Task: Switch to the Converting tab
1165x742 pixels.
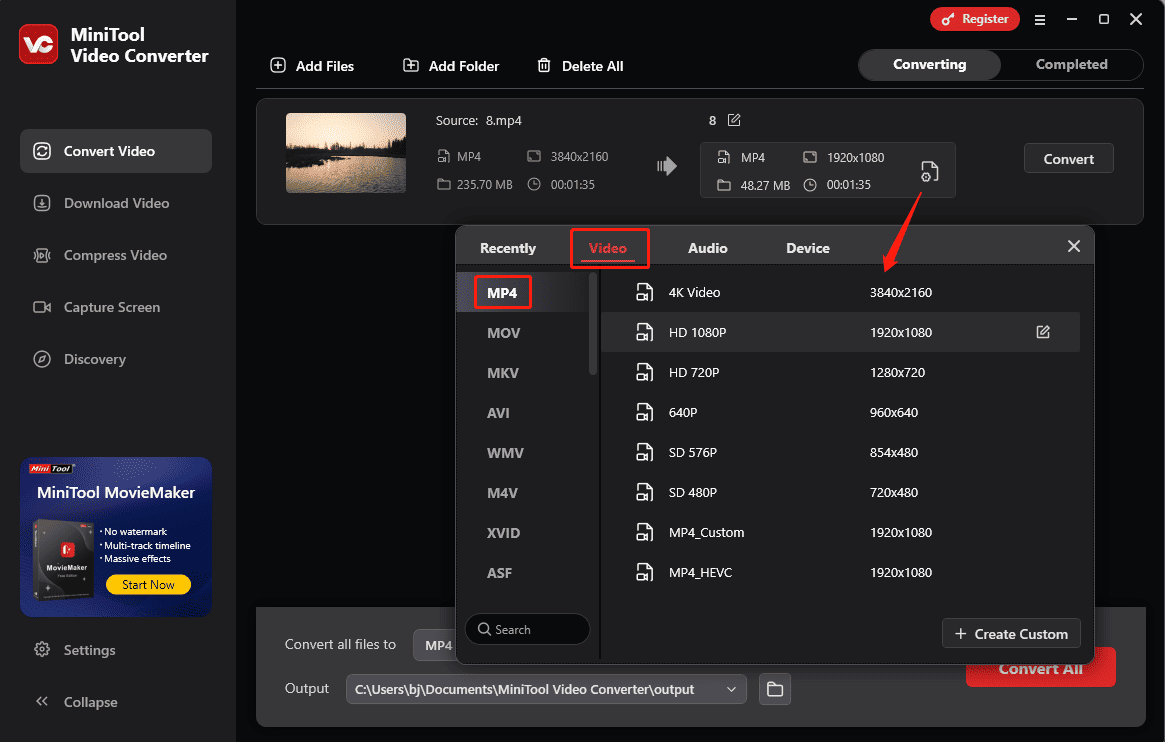Action: click(929, 65)
